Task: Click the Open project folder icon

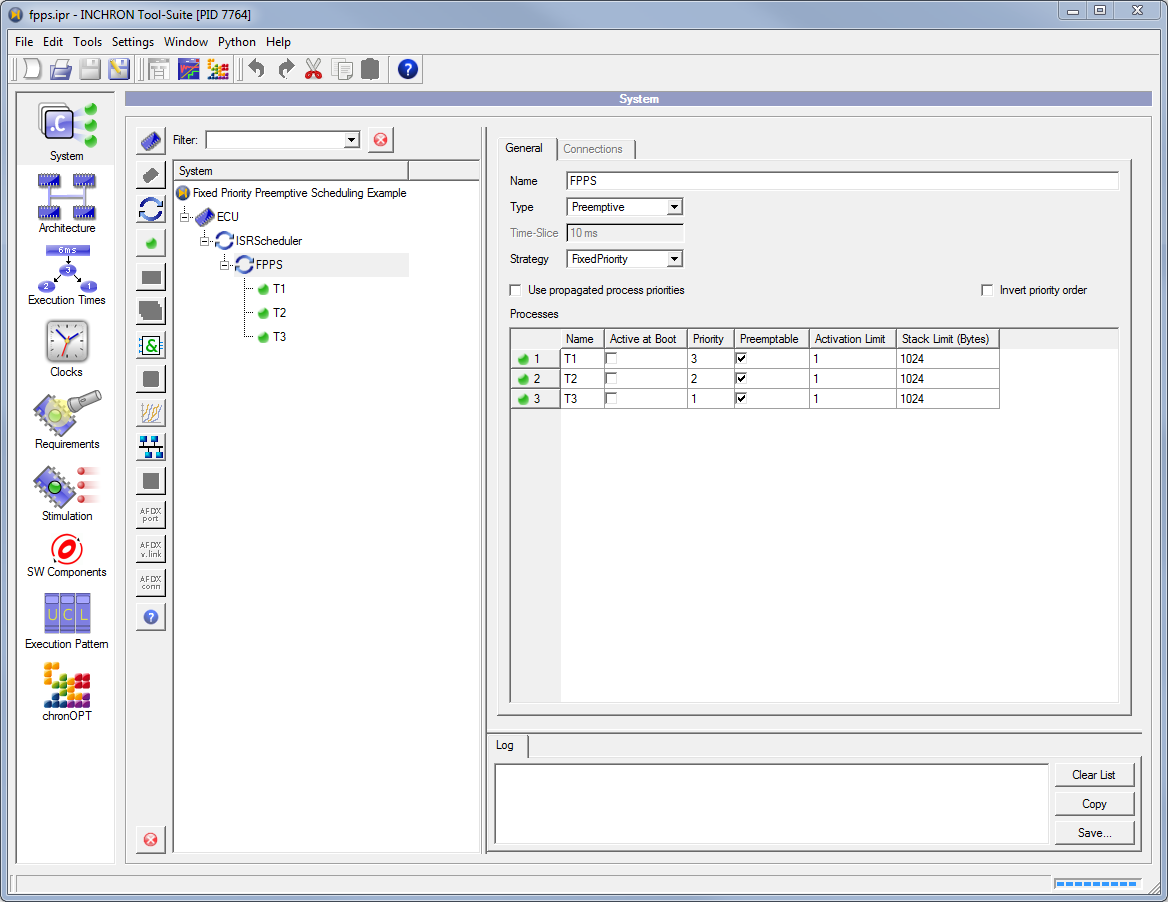Action: (x=60, y=69)
